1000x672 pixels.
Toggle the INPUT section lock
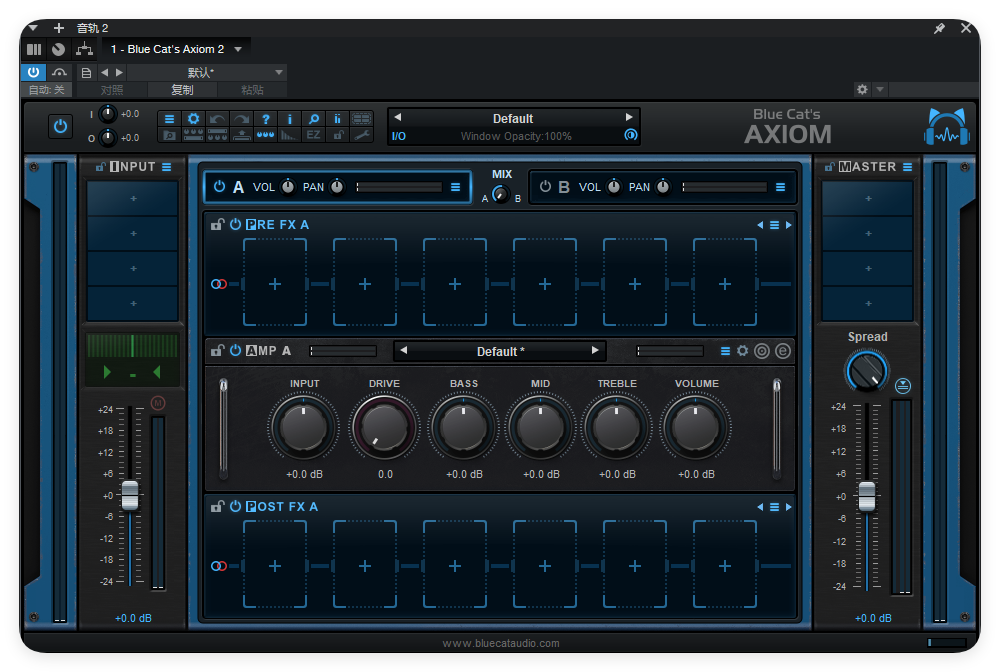[100, 166]
